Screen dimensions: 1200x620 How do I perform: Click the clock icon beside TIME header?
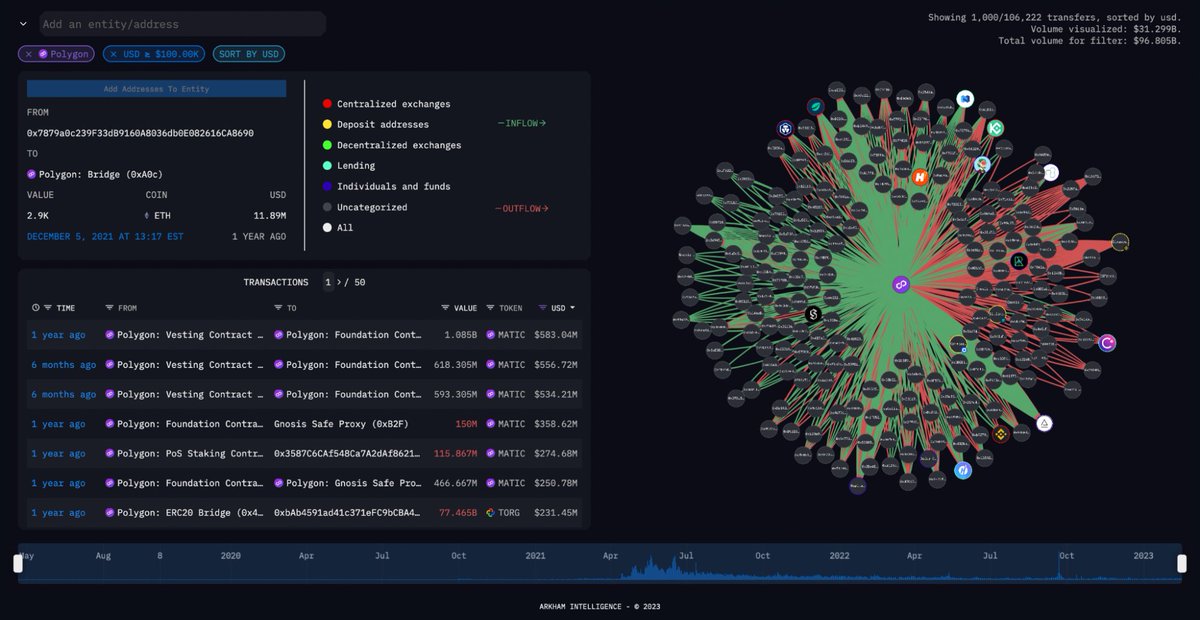[x=36, y=308]
